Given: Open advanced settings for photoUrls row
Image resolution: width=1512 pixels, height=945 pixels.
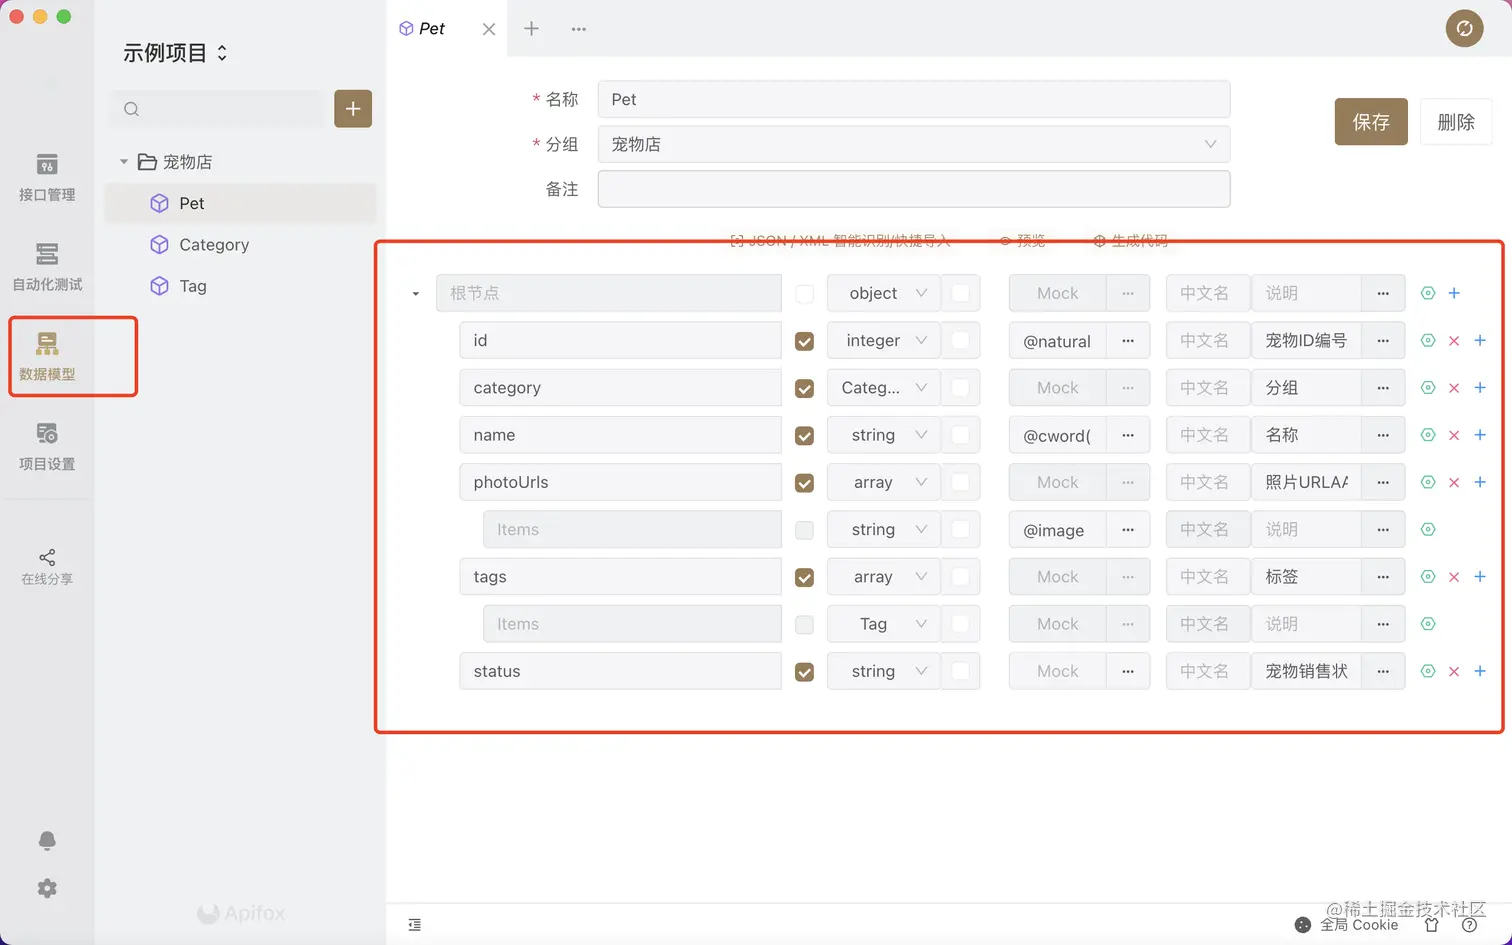Looking at the screenshot, I should pos(1428,482).
